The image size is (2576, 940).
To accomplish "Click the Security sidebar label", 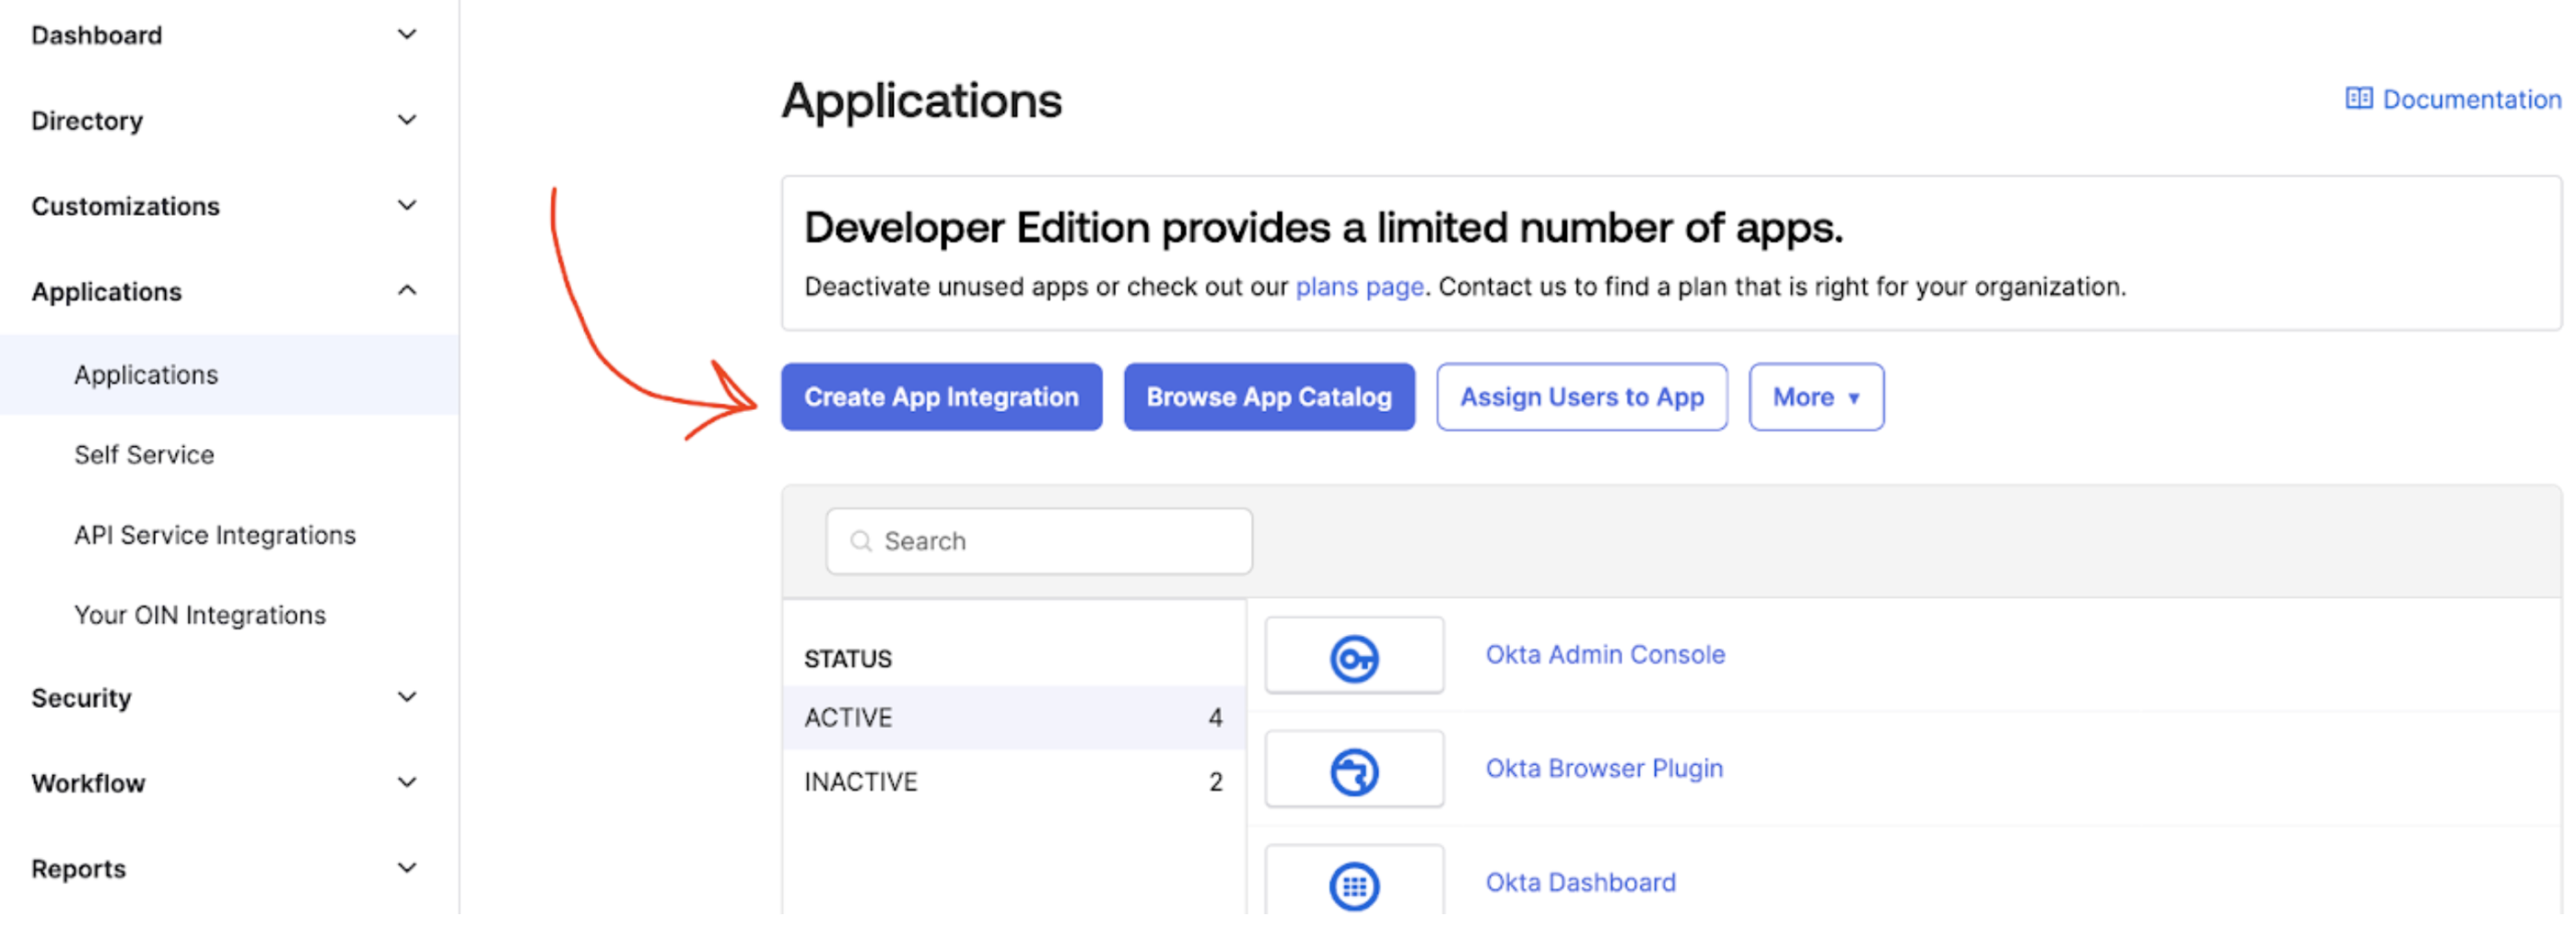I will tap(81, 698).
